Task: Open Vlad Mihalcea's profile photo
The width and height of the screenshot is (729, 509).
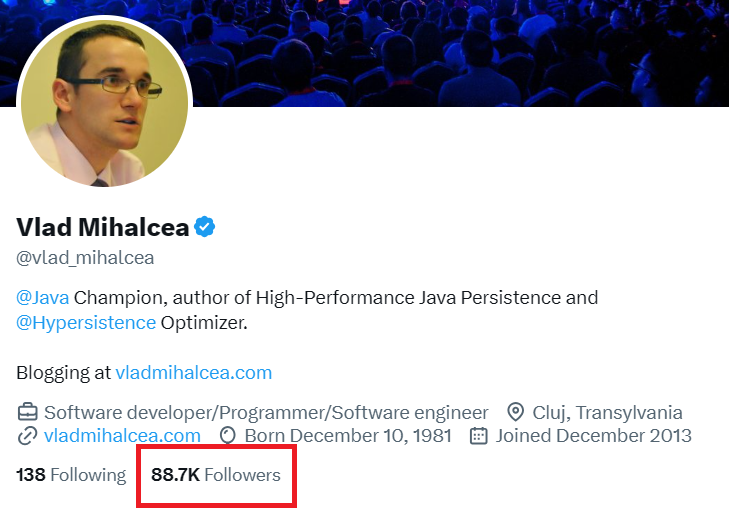Action: click(104, 104)
